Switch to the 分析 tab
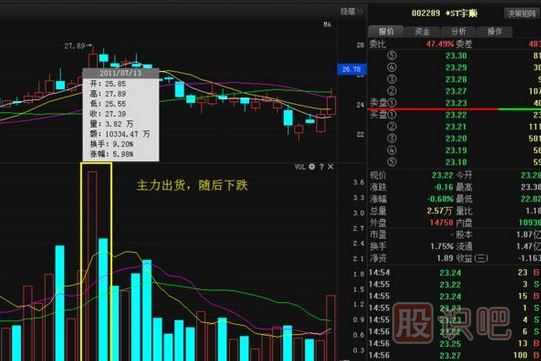 pos(459,31)
